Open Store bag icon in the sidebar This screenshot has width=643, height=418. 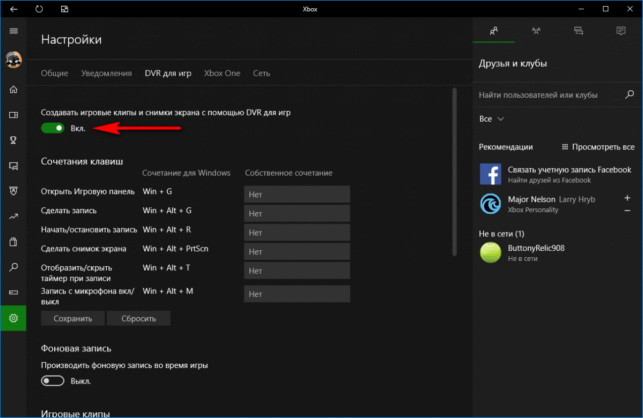pos(14,242)
